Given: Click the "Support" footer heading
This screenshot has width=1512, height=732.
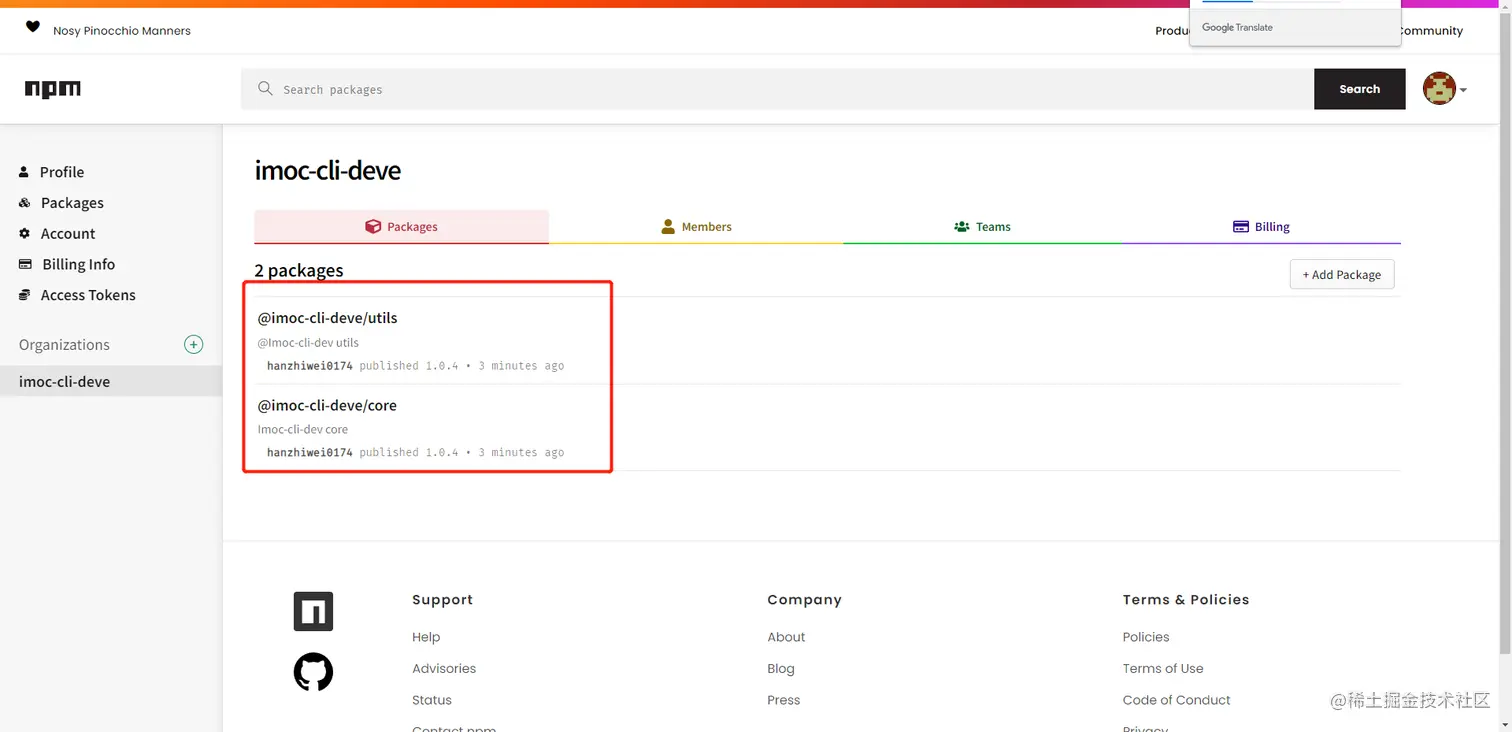Looking at the screenshot, I should point(442,600).
